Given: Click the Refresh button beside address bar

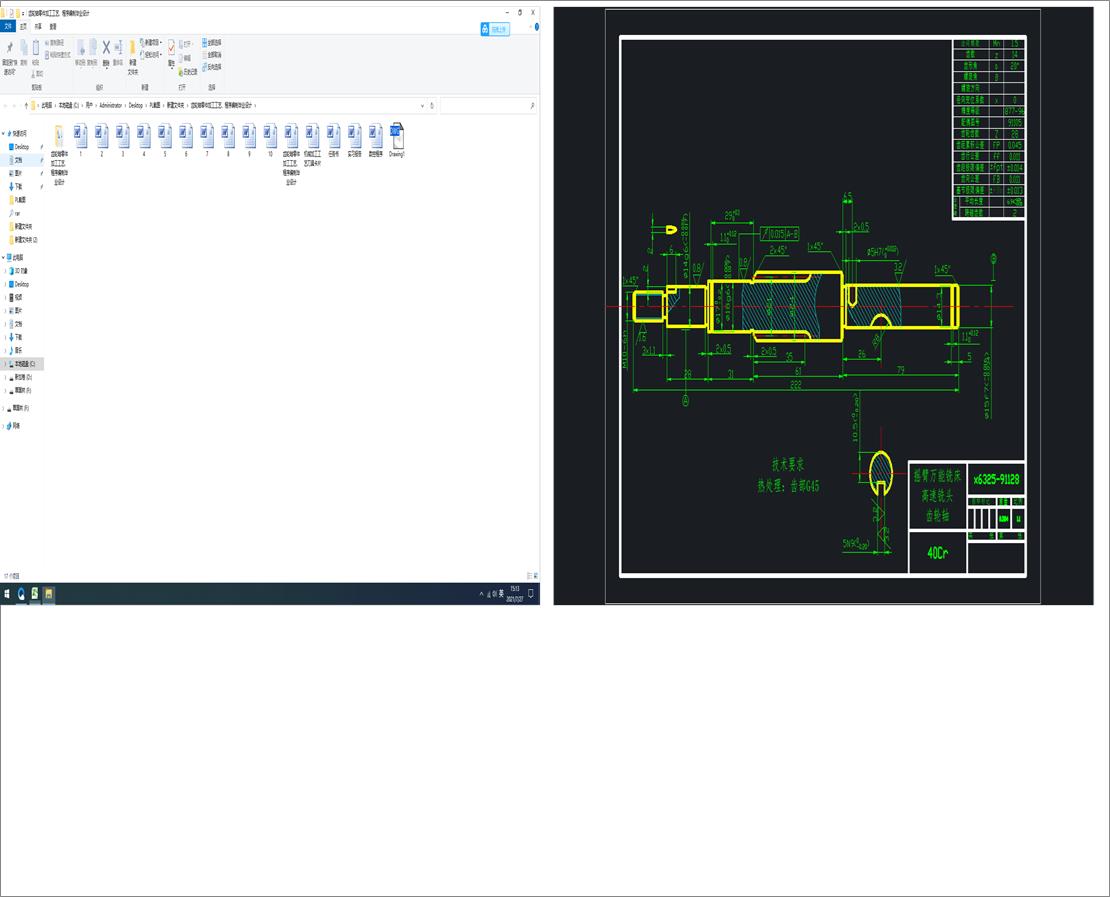Looking at the screenshot, I should coord(432,105).
